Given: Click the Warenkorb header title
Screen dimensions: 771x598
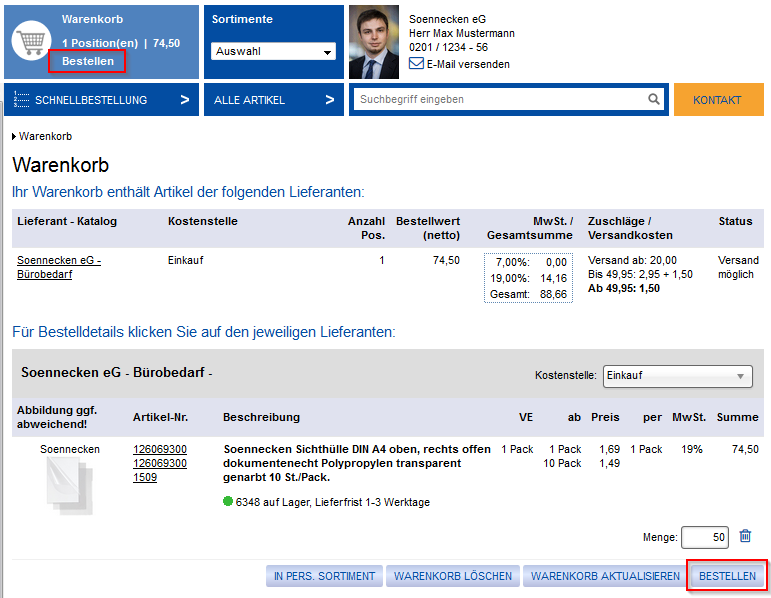Looking at the screenshot, I should coord(92,19).
